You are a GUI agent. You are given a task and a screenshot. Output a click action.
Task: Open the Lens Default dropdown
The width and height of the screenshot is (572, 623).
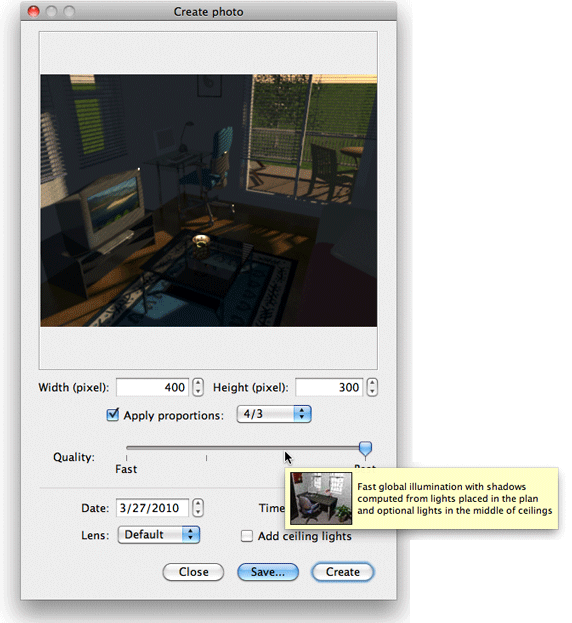click(x=158, y=535)
